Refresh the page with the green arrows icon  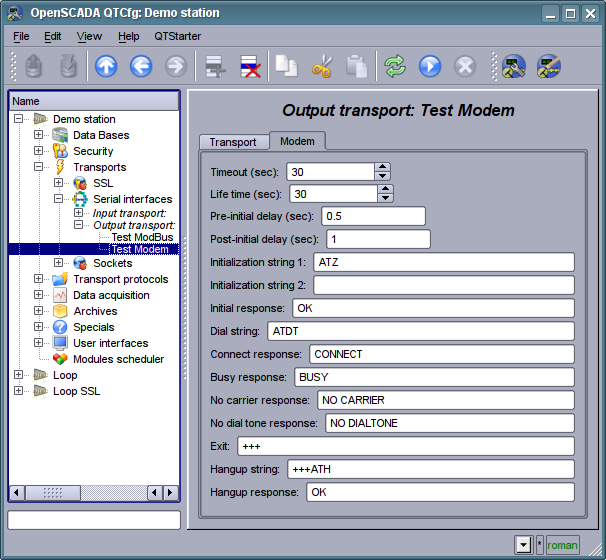point(395,66)
